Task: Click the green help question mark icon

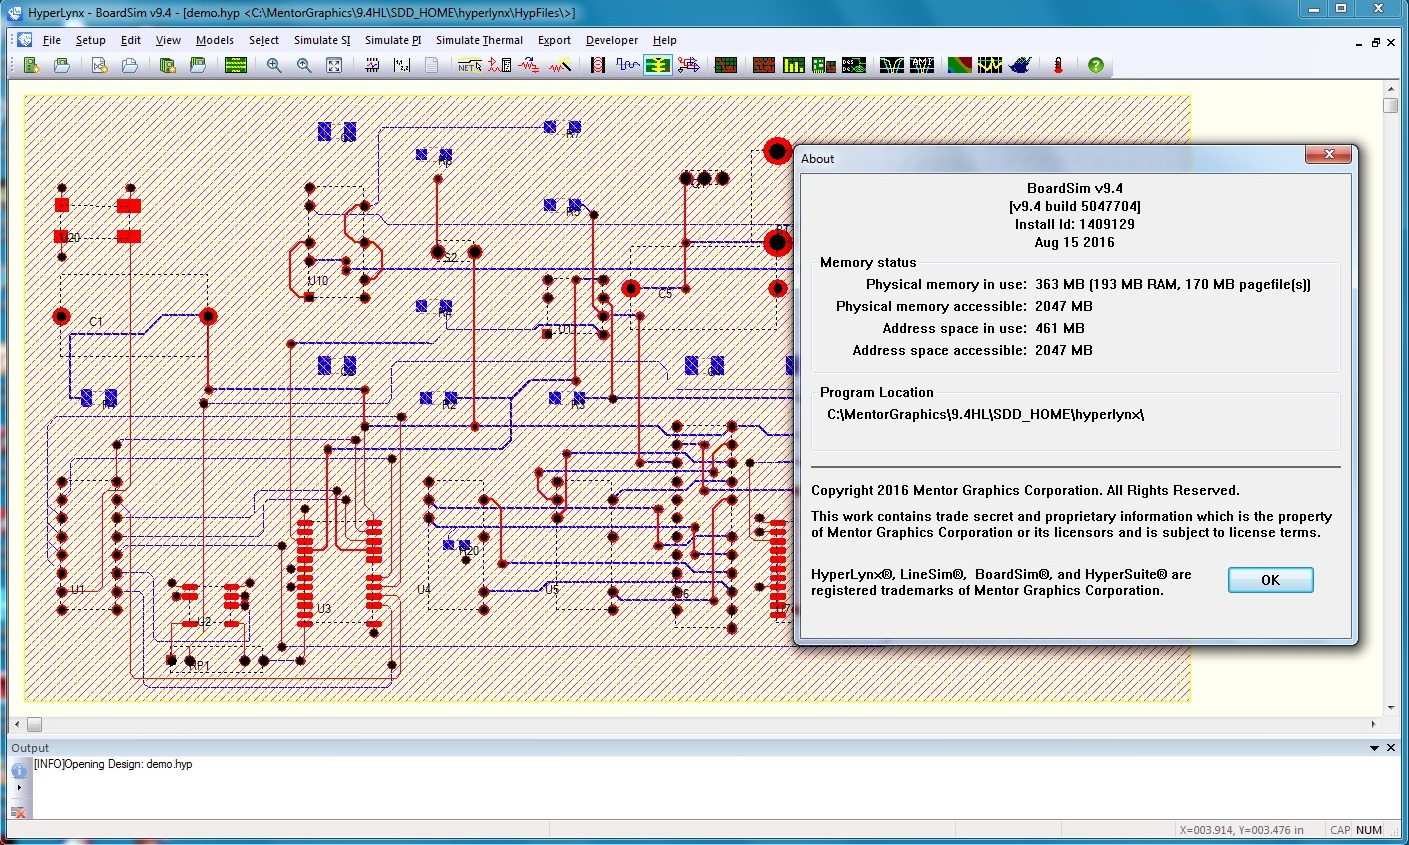Action: pos(1096,65)
